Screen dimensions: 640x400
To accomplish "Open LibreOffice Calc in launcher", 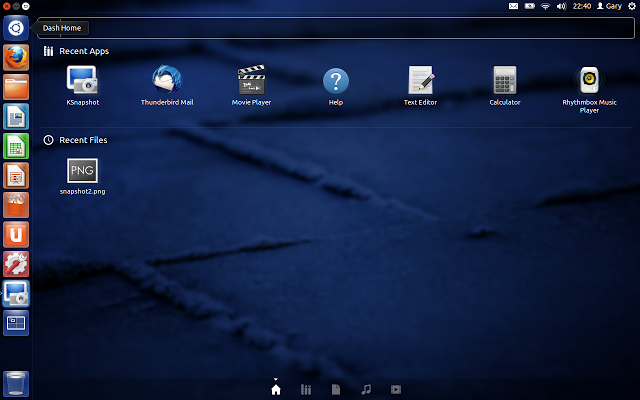I will 16,146.
